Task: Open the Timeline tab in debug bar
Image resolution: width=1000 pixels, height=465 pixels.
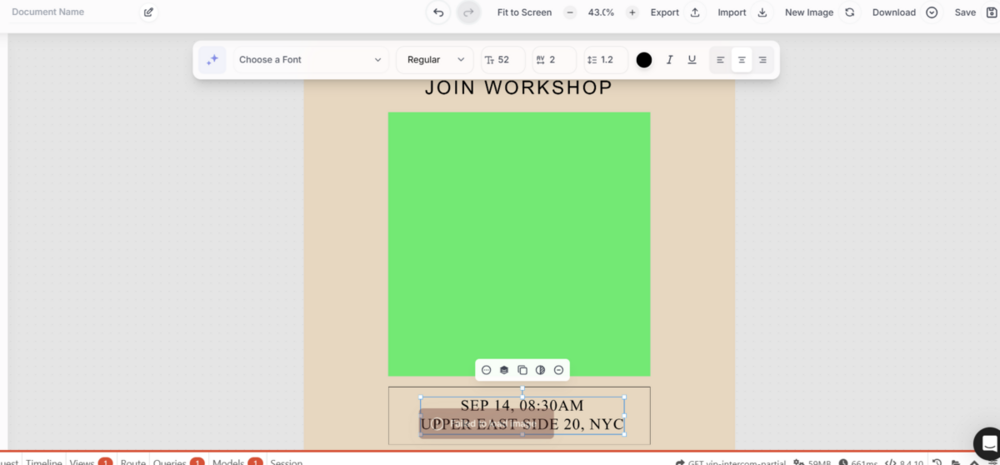Action: 43,462
